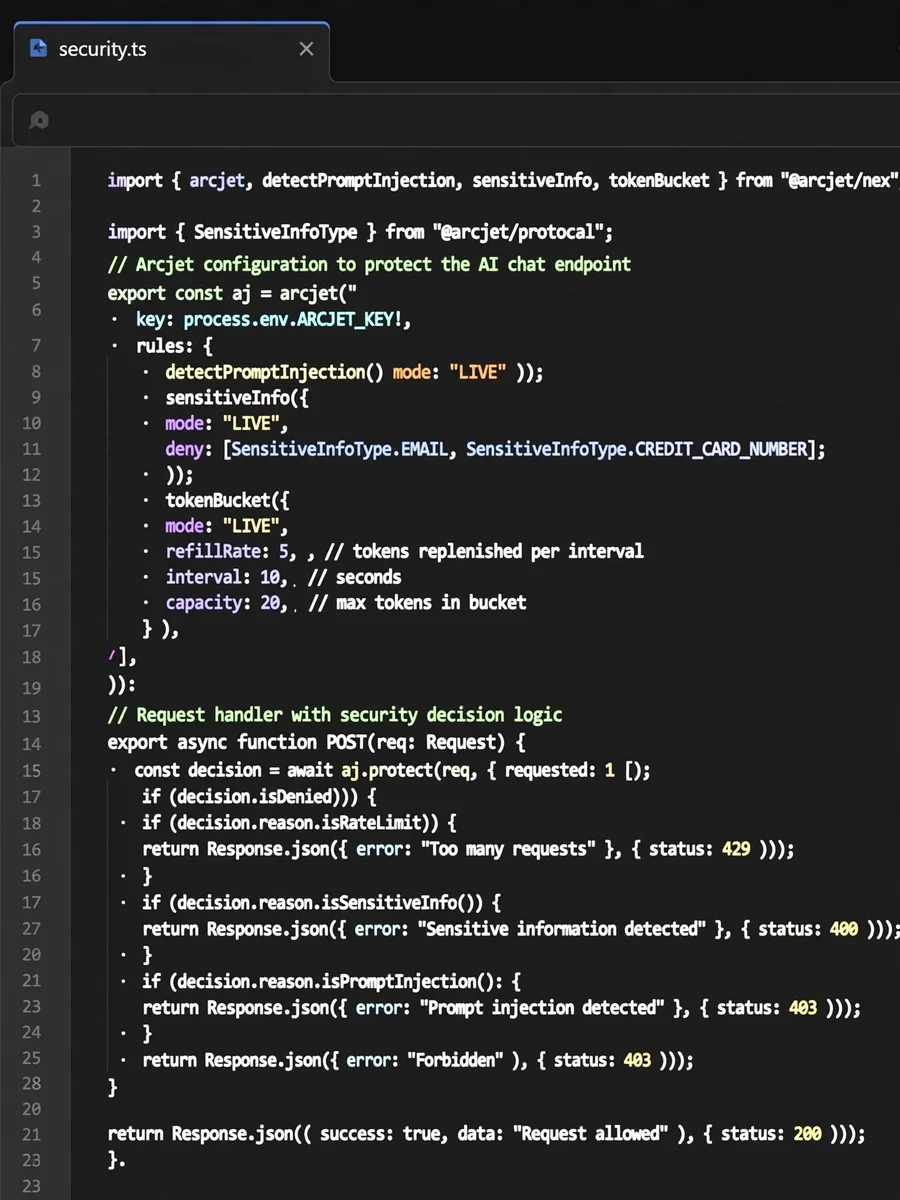Image resolution: width=900 pixels, height=1200 pixels.
Task: Click "detectPromptInjection" in the first import line
Action: point(358,180)
